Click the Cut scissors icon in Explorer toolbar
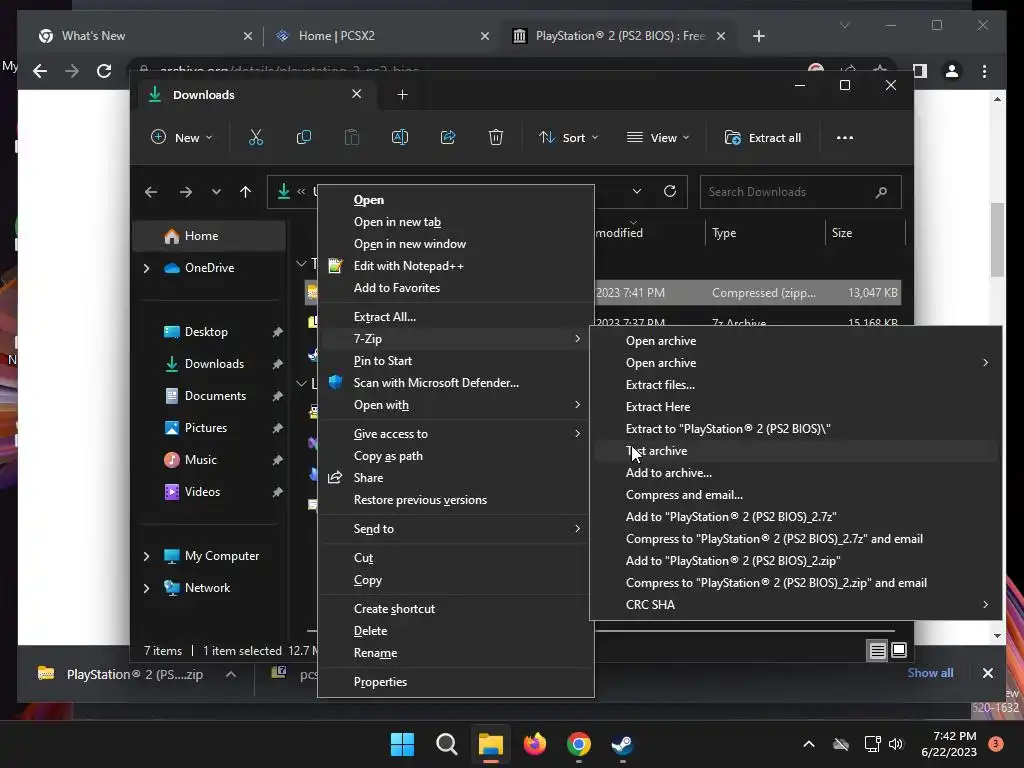 pyautogui.click(x=255, y=138)
